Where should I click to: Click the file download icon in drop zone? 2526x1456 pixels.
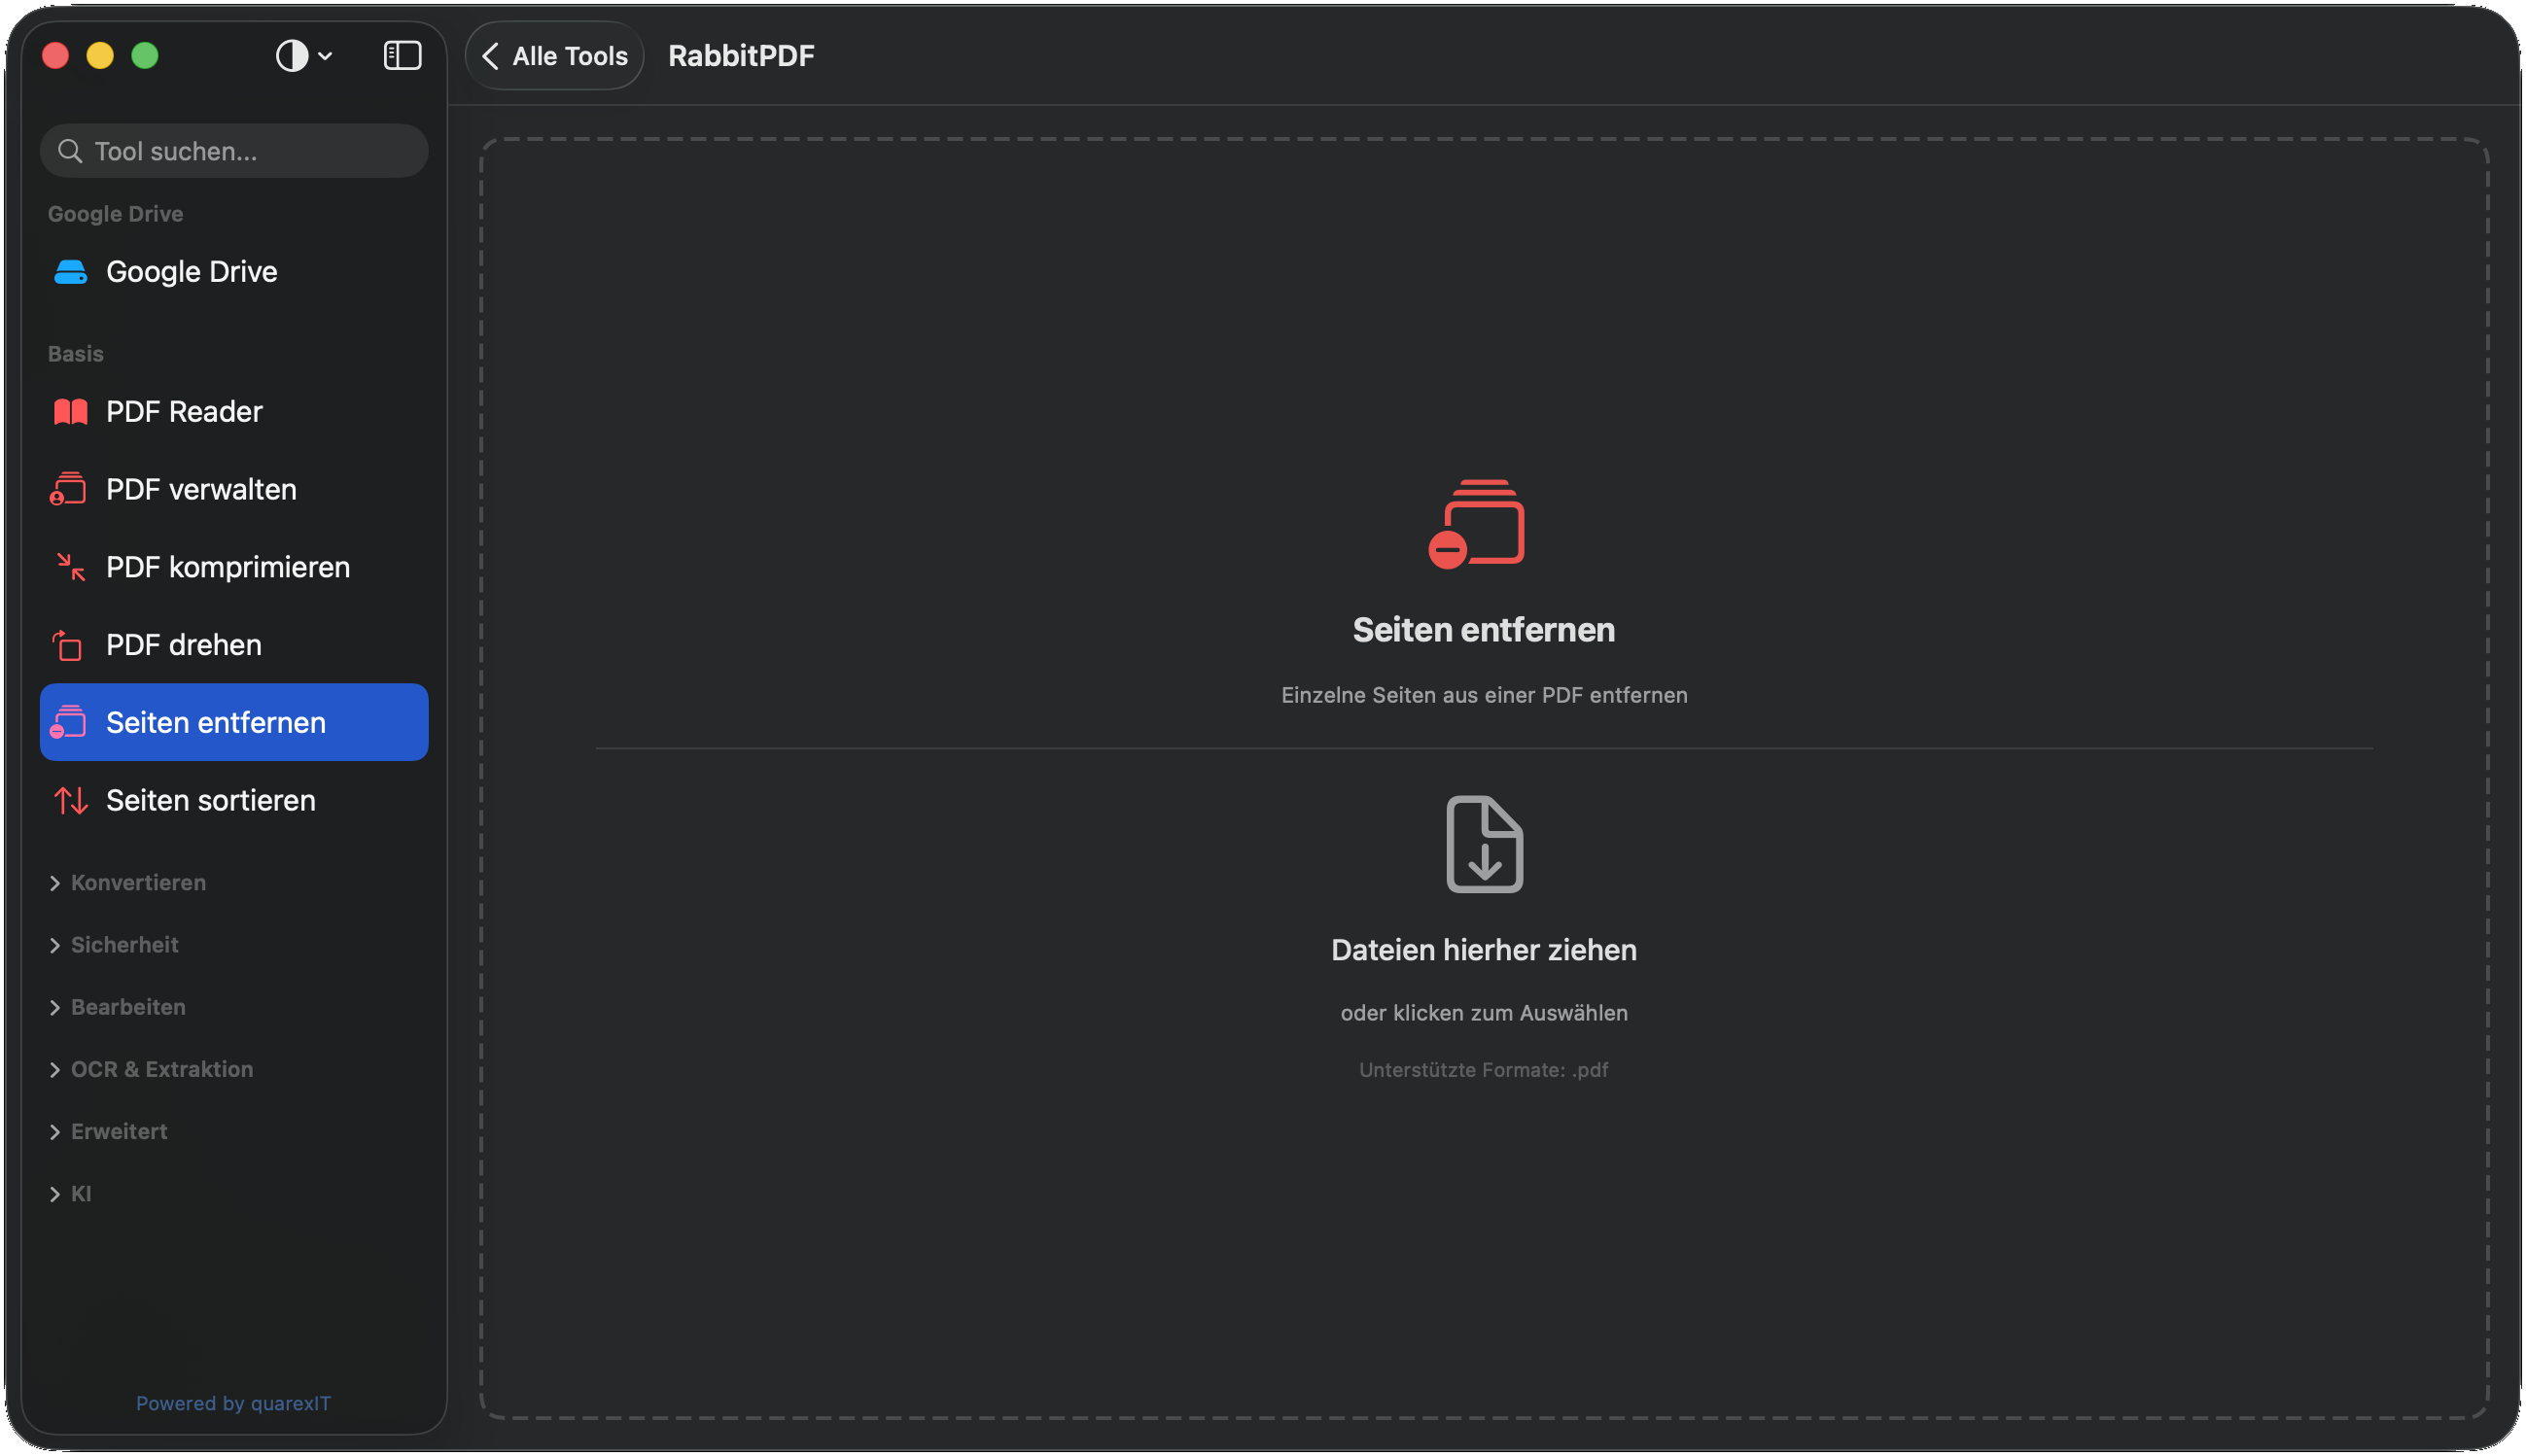coord(1484,844)
